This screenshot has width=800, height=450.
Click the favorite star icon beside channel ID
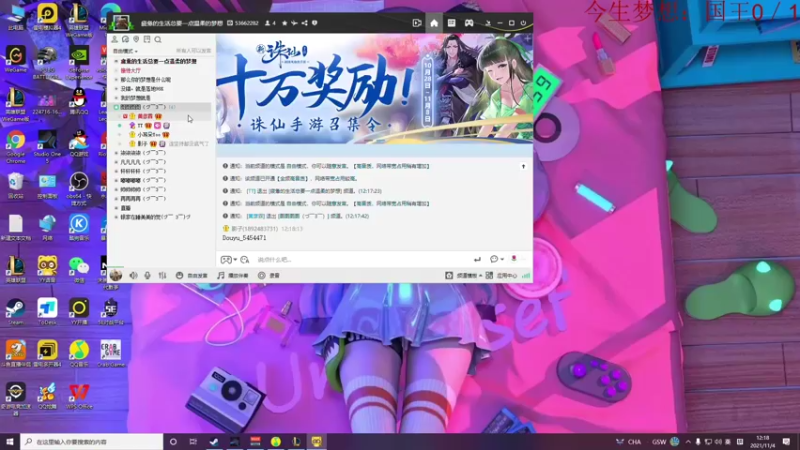(x=285, y=23)
